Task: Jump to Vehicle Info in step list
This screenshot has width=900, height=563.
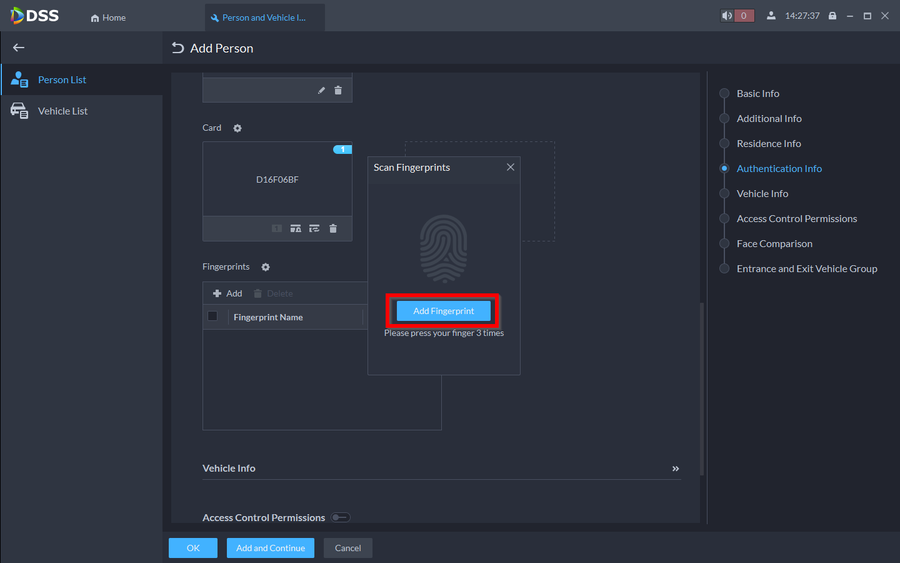Action: click(x=762, y=193)
